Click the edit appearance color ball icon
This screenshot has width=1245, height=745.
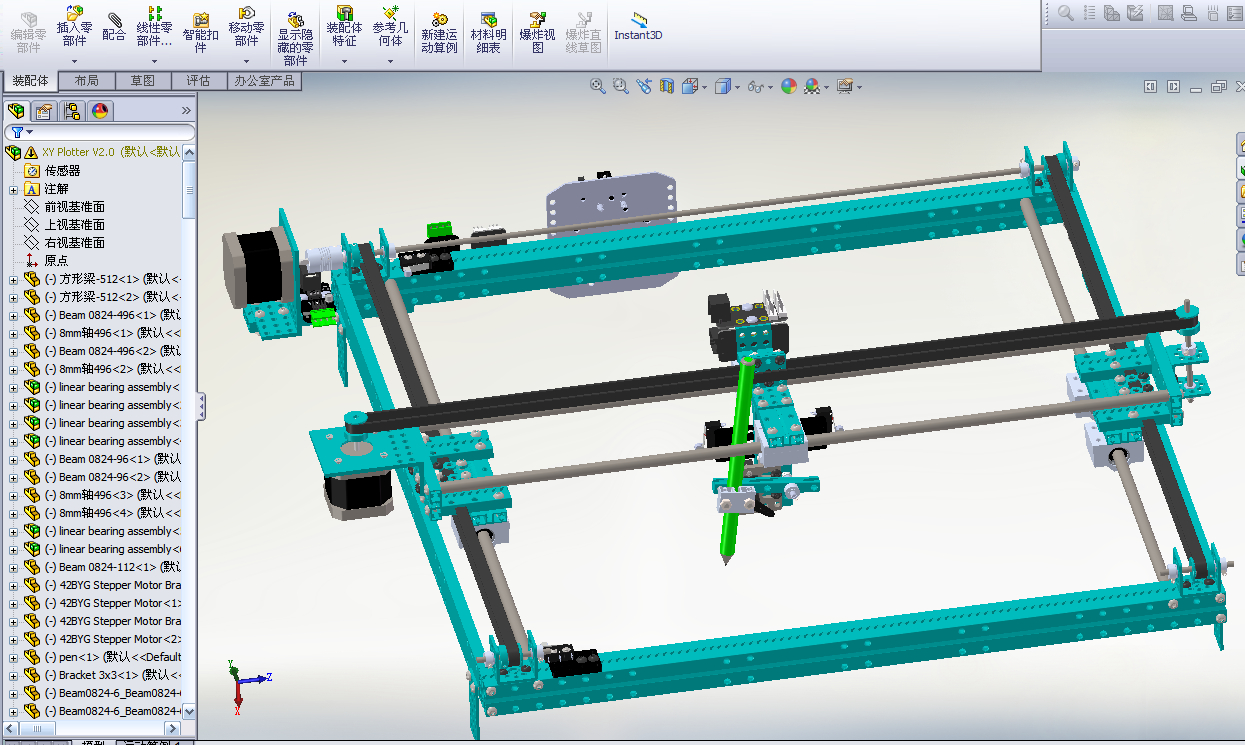point(789,86)
